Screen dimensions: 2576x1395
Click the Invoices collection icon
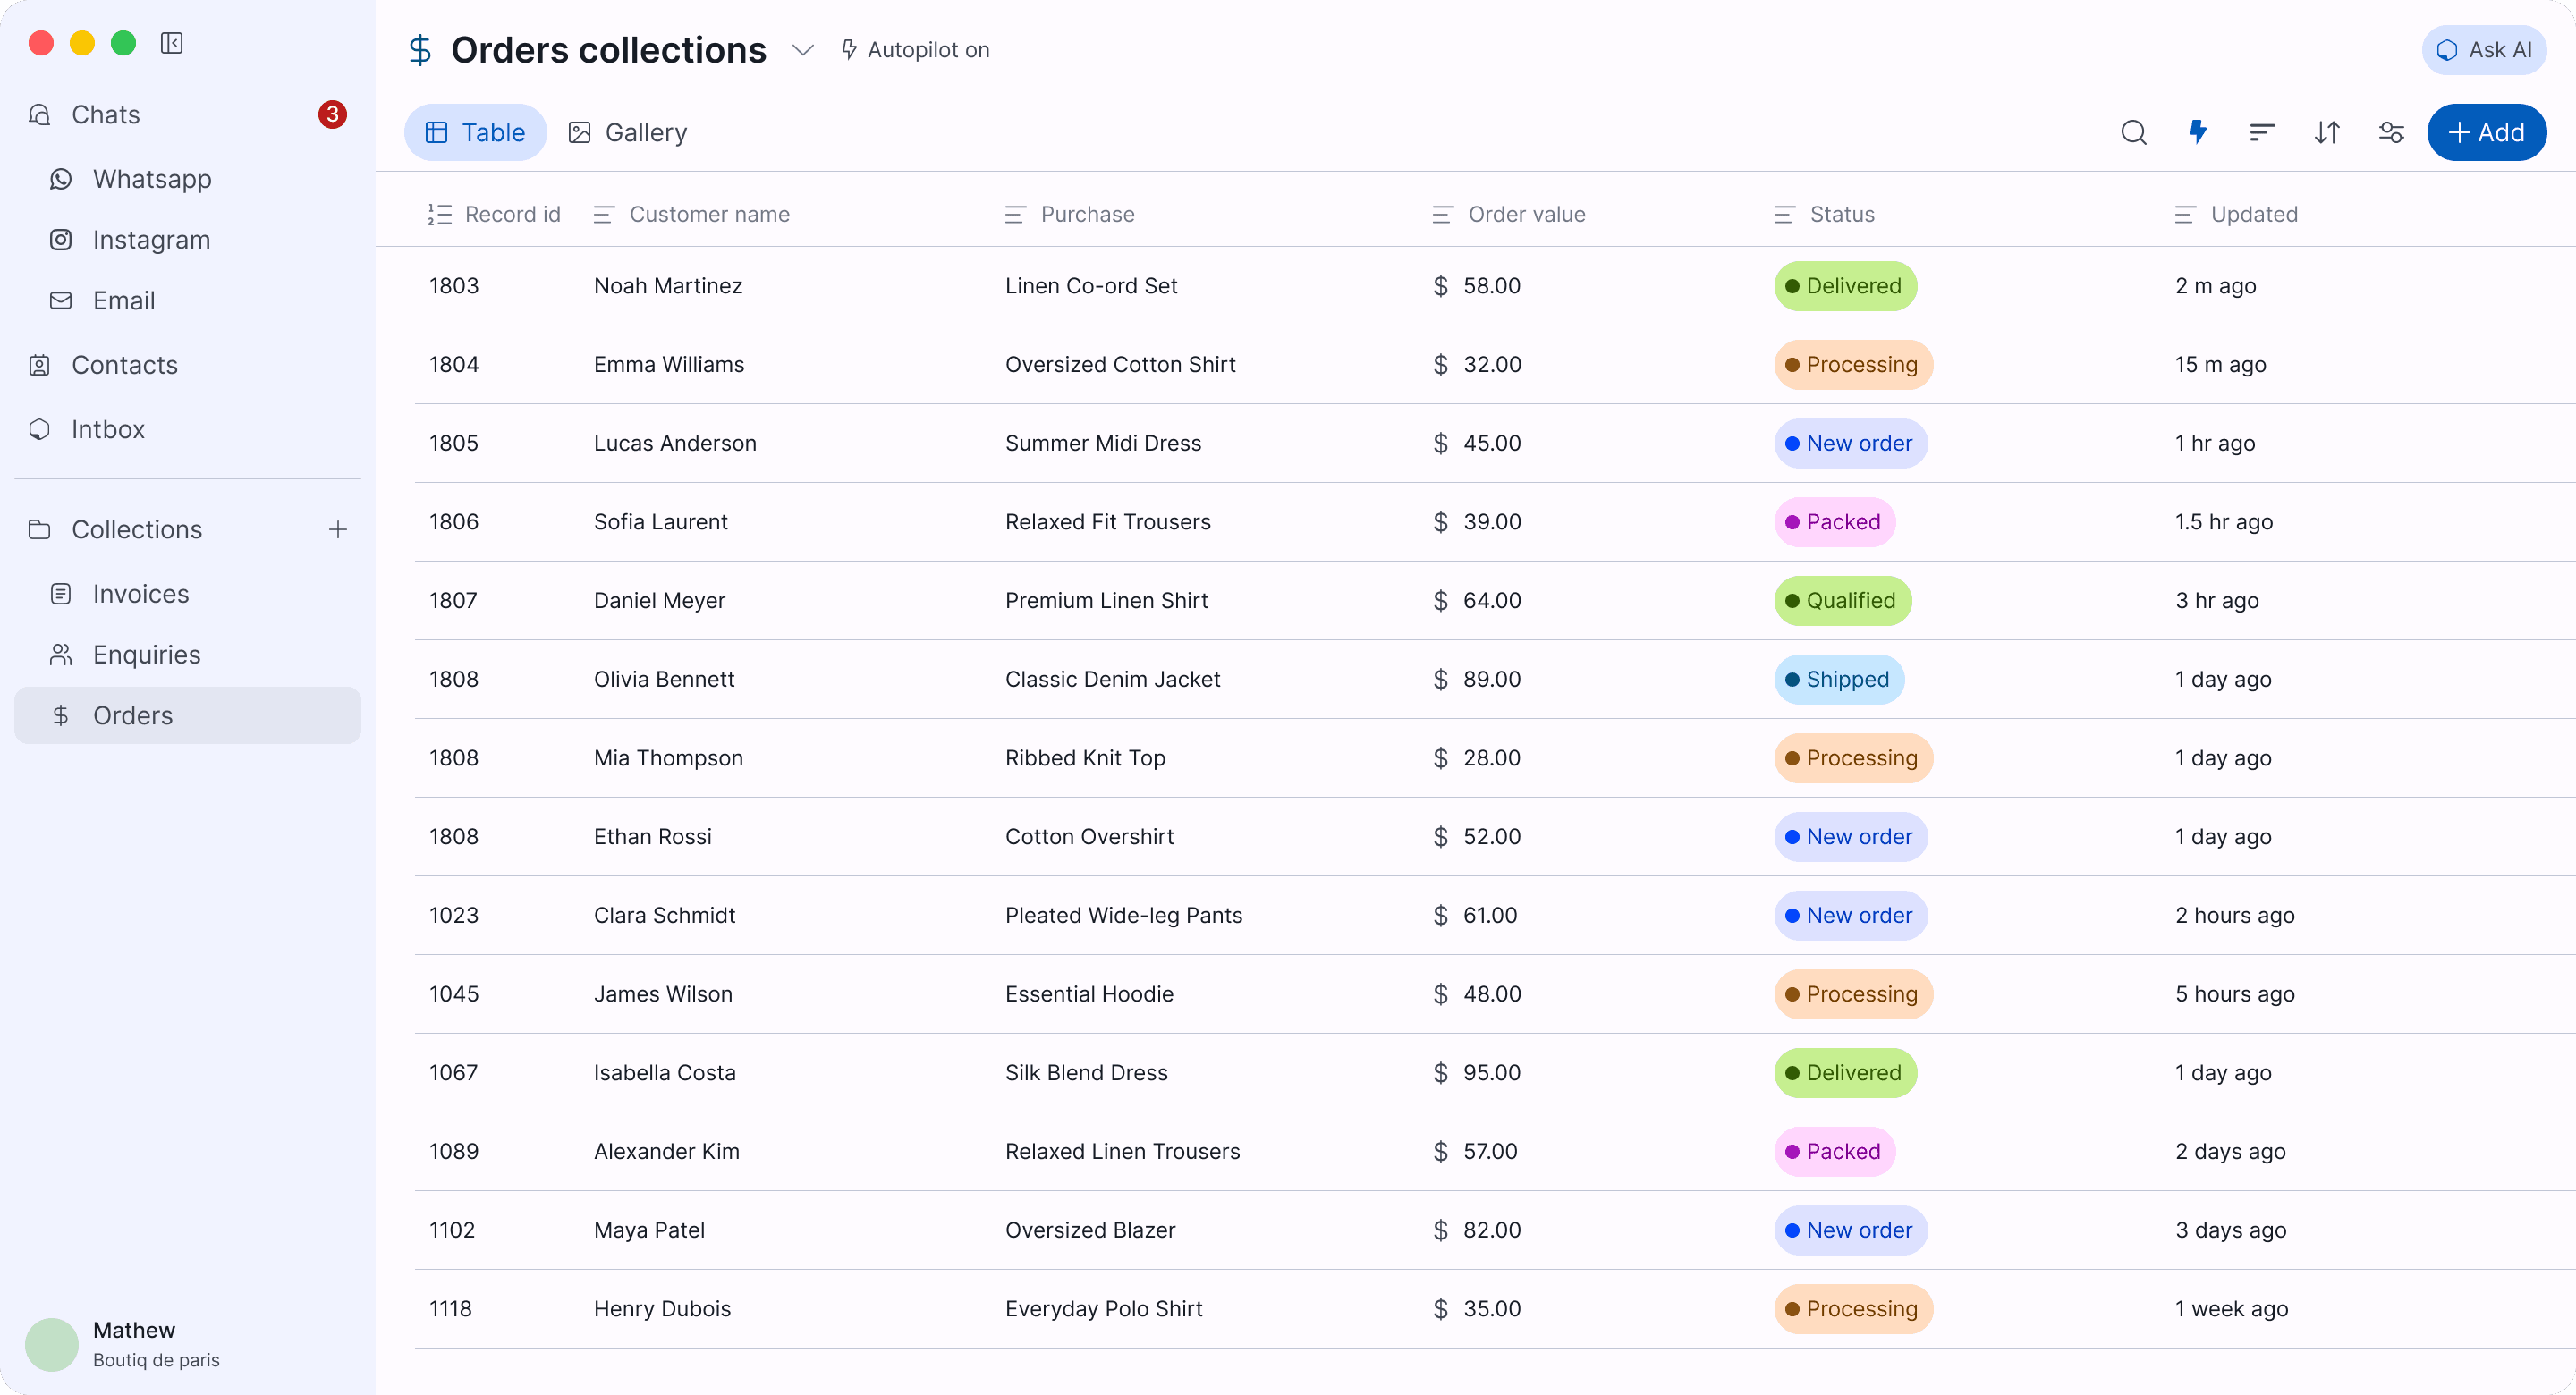pos(61,594)
